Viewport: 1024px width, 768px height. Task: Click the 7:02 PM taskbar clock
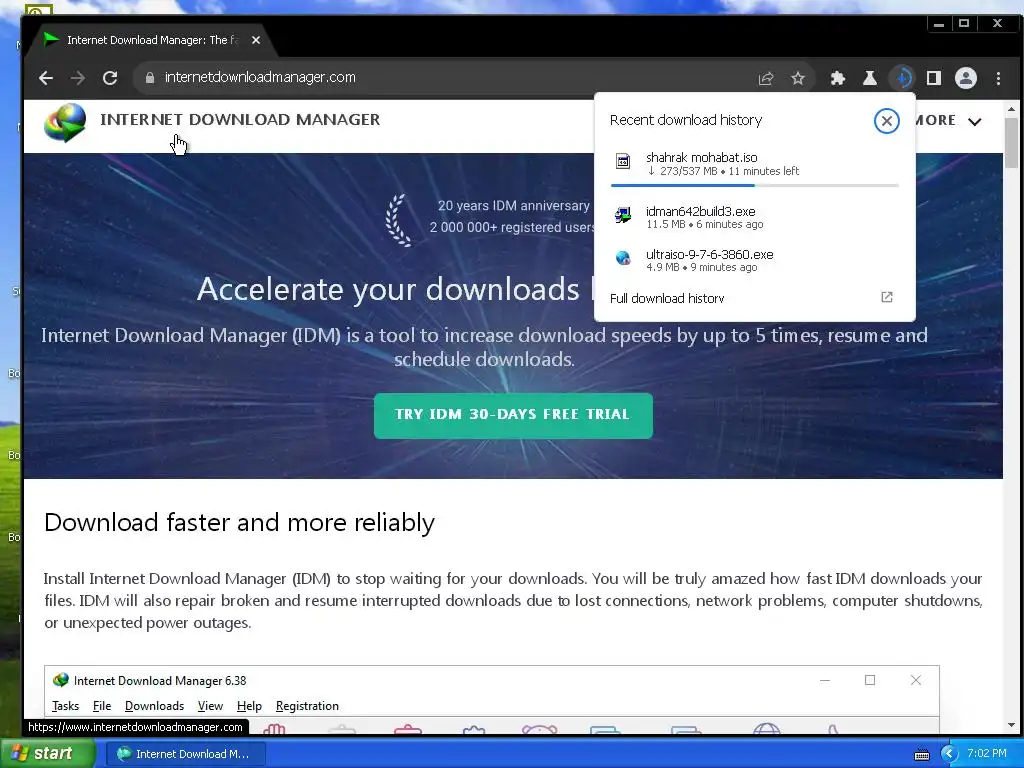click(987, 753)
